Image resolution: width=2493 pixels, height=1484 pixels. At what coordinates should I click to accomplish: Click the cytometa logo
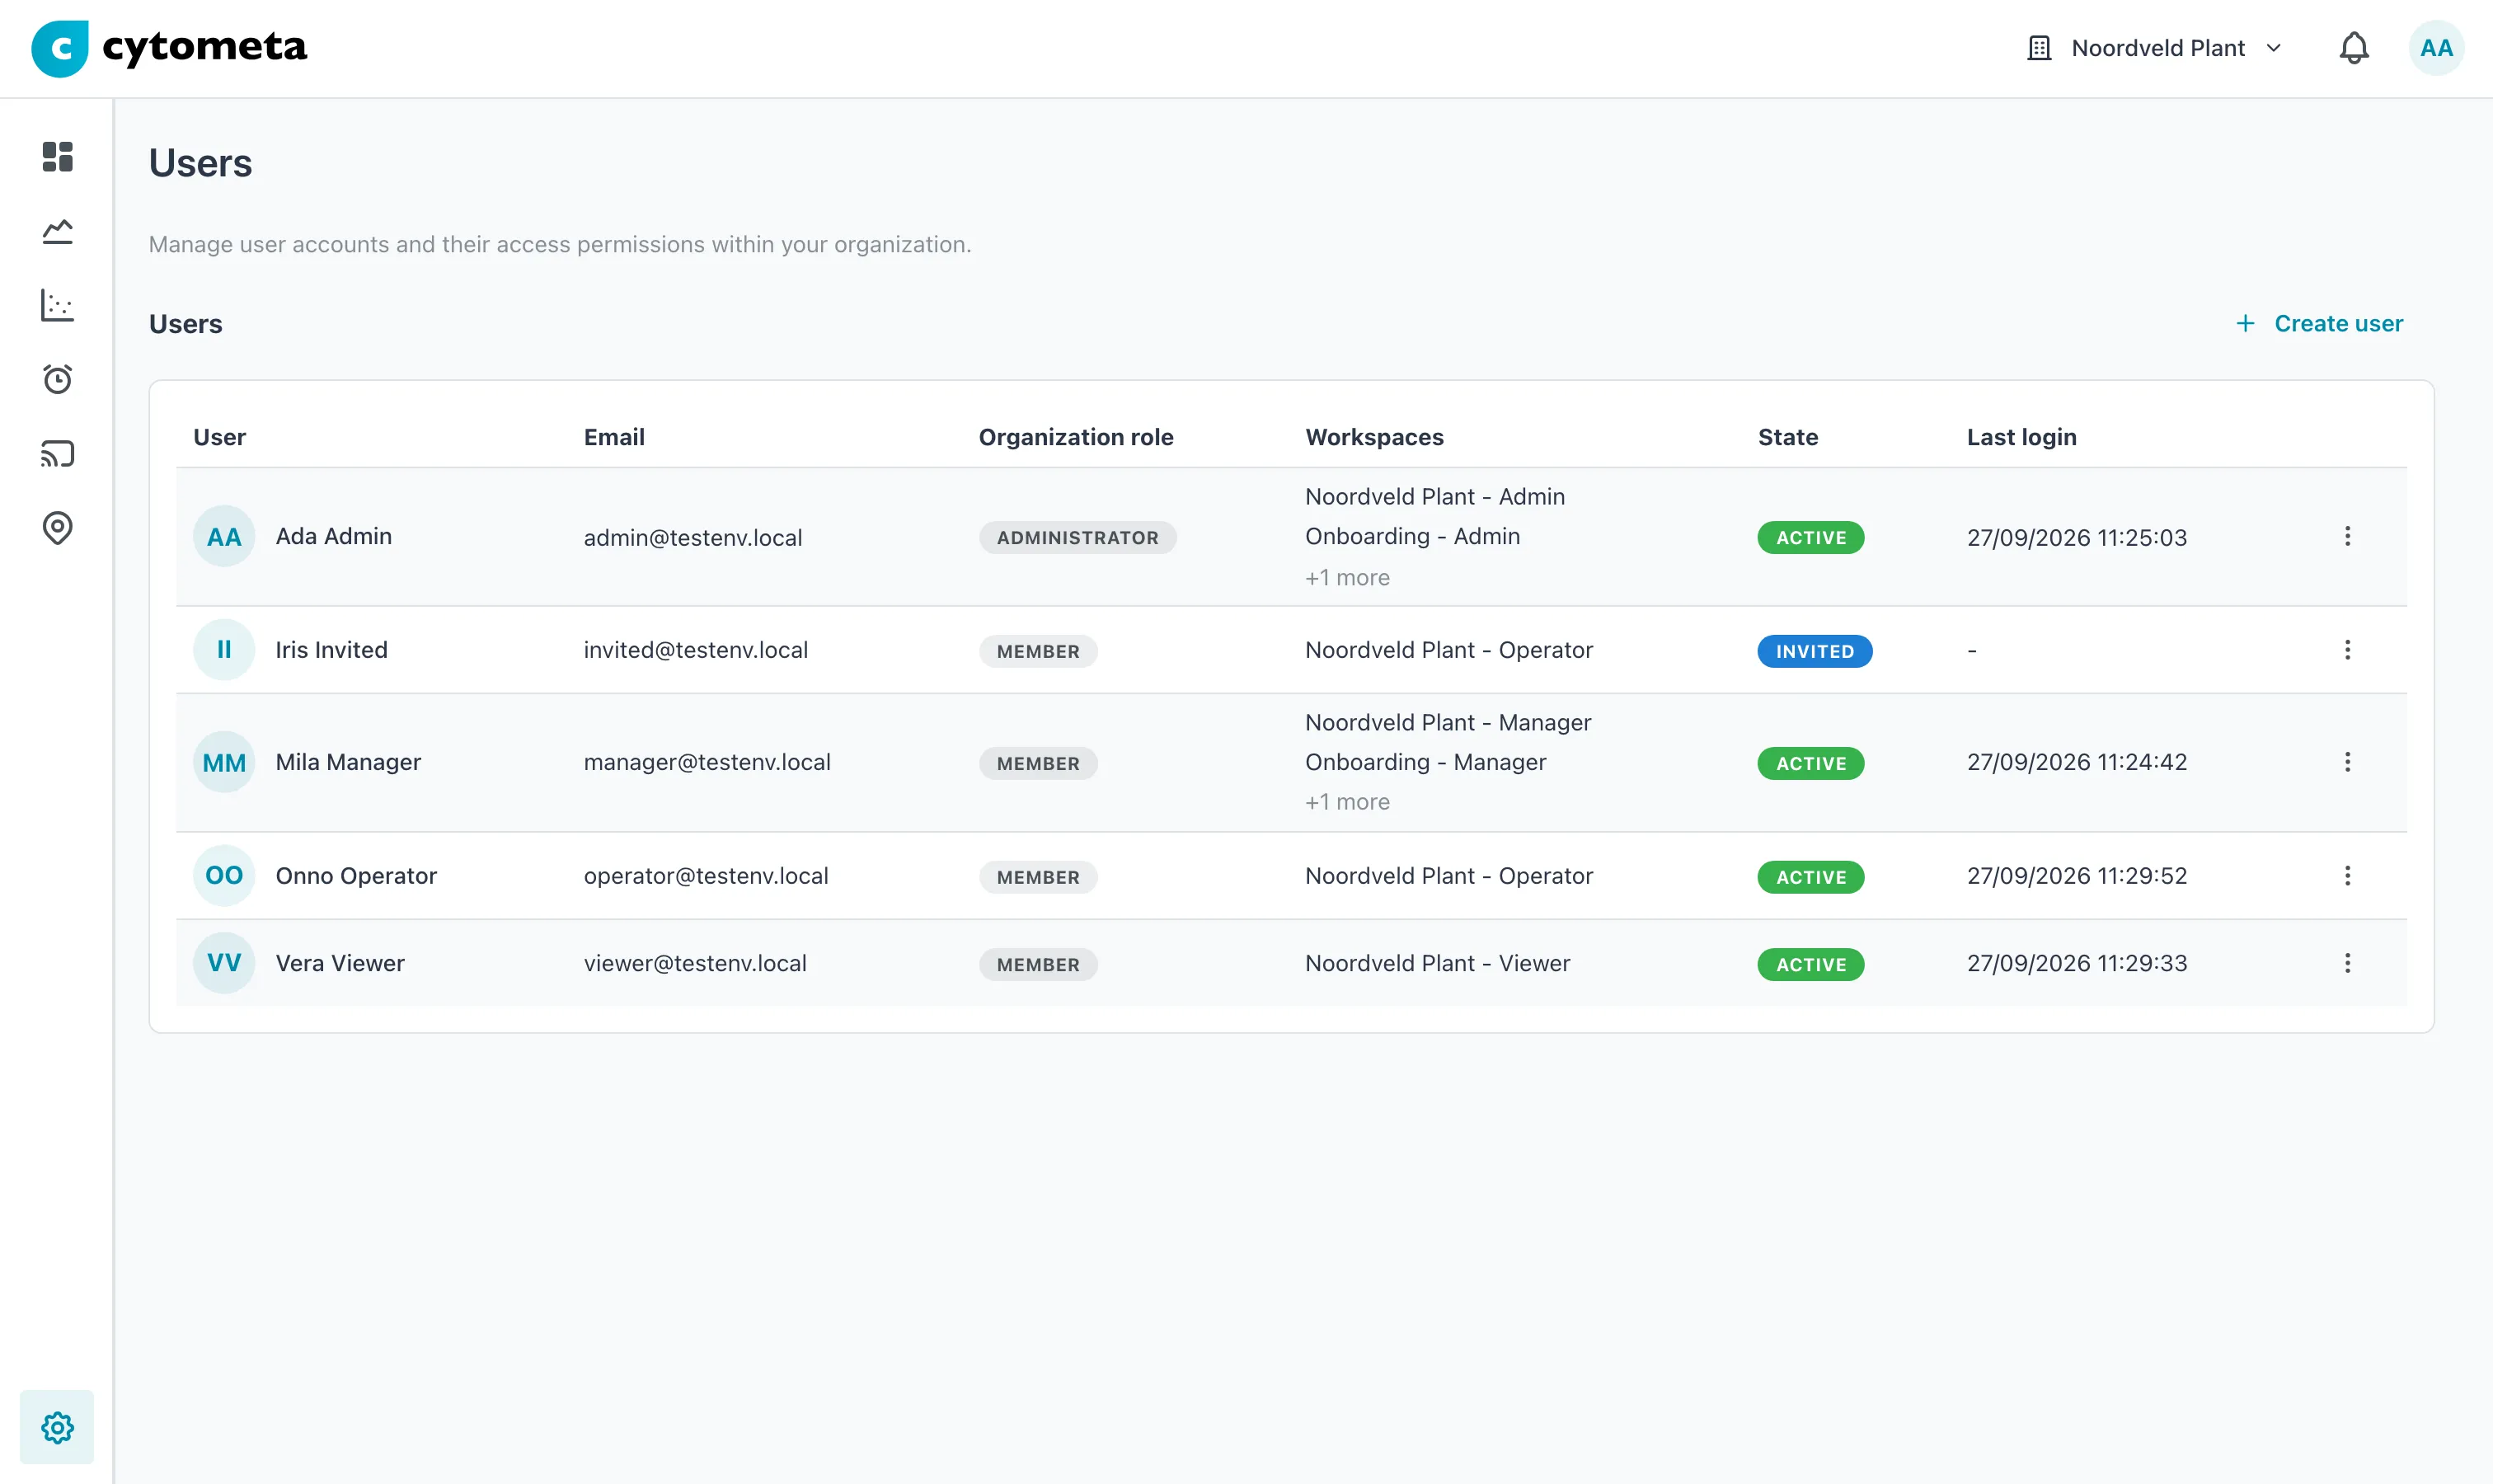[169, 48]
